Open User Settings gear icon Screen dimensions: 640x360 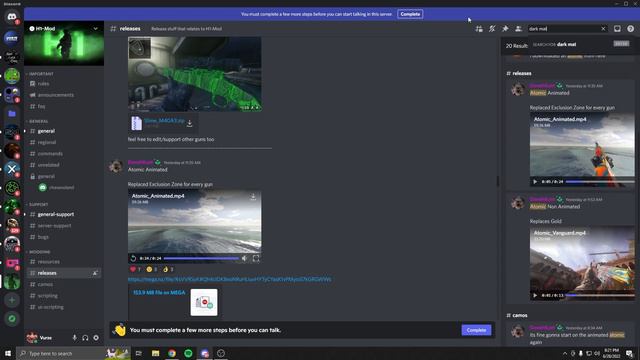coord(96,338)
